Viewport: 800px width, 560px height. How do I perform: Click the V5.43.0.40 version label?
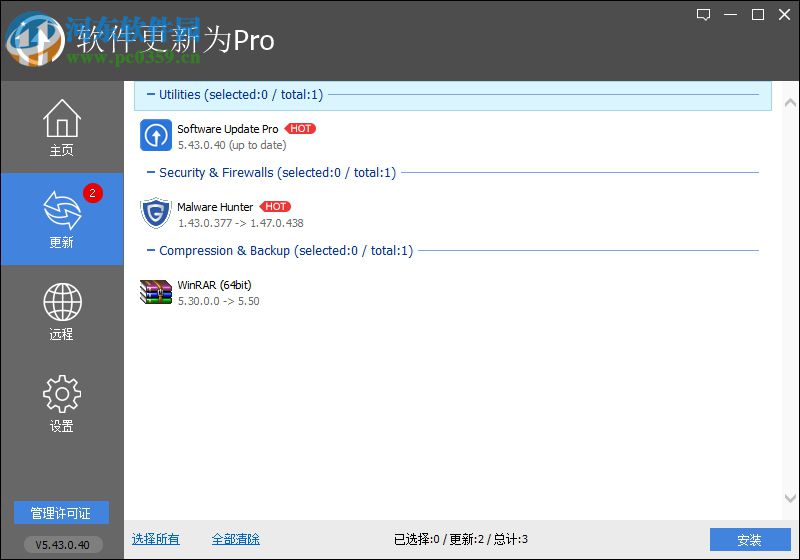(63, 545)
